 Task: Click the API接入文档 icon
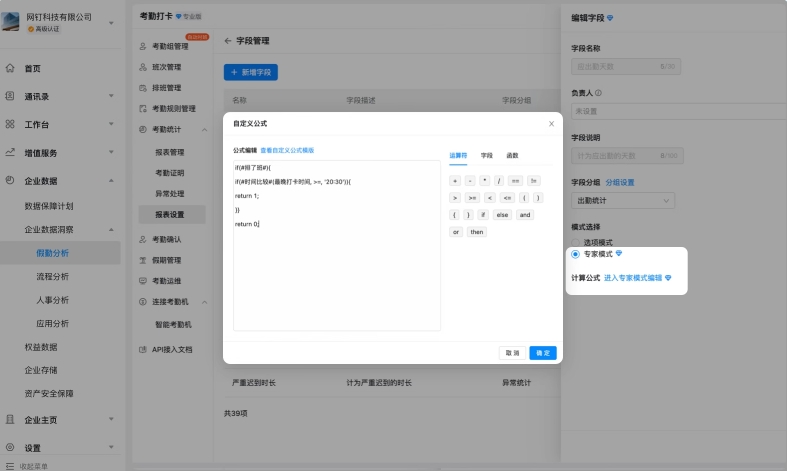pos(142,348)
